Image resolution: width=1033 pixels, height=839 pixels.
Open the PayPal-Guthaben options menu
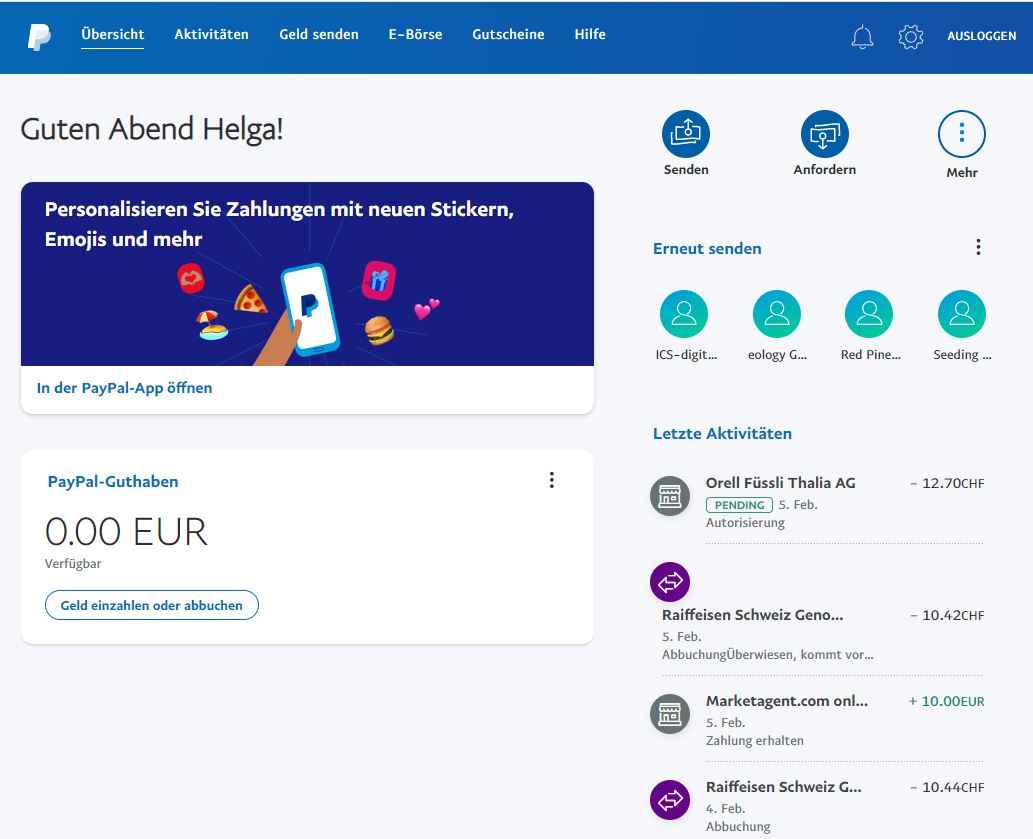point(552,480)
